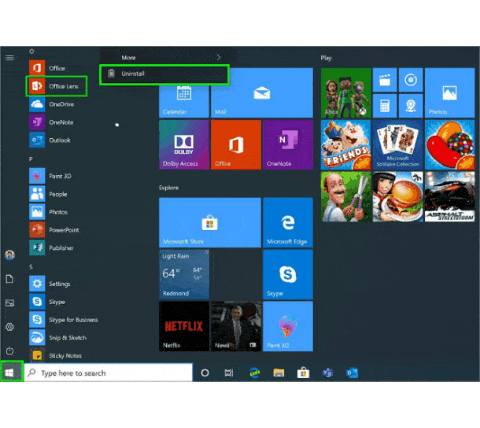Open Pictures from Start sidebar

pos(10,303)
